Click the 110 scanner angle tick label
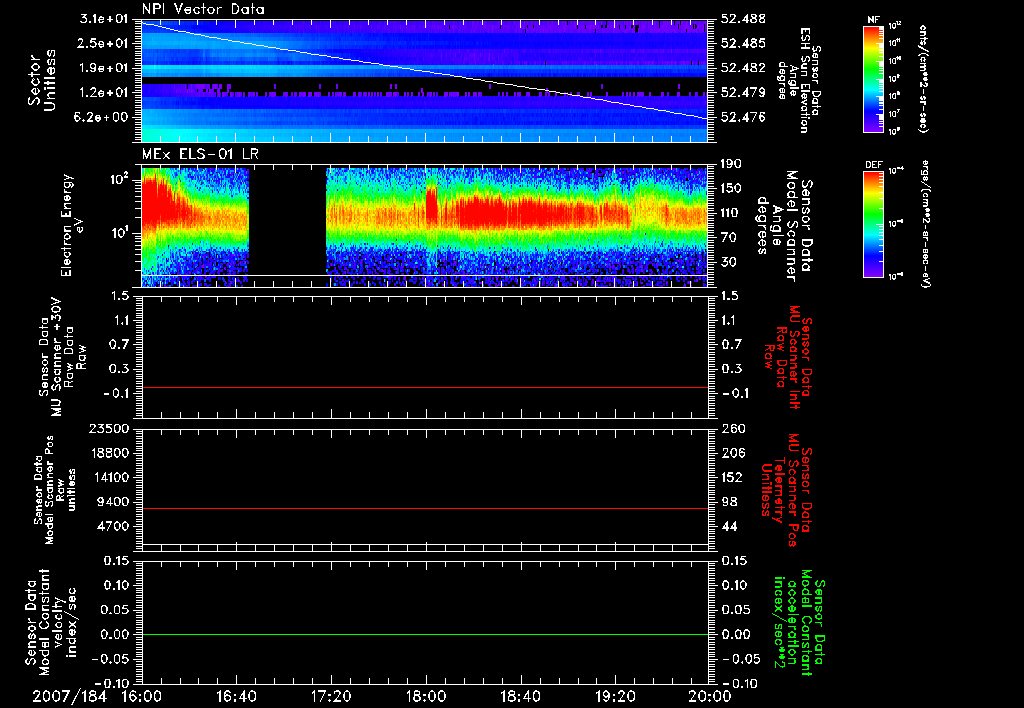The height and width of the screenshot is (708, 1024). (x=731, y=213)
